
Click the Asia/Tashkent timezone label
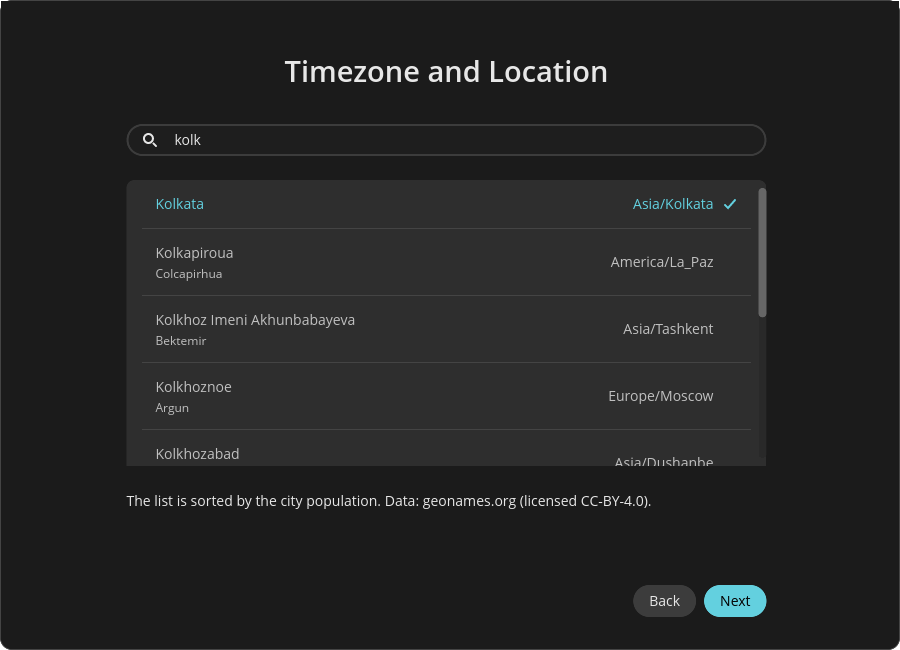668,329
